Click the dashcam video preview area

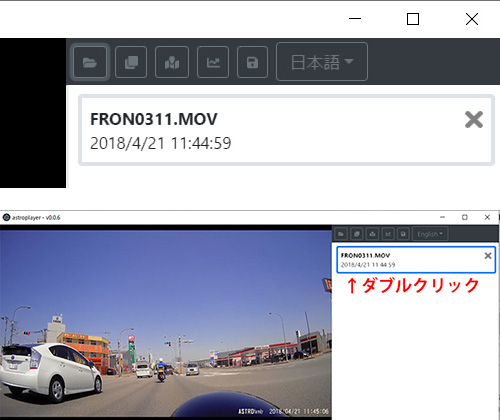[x=166, y=323]
